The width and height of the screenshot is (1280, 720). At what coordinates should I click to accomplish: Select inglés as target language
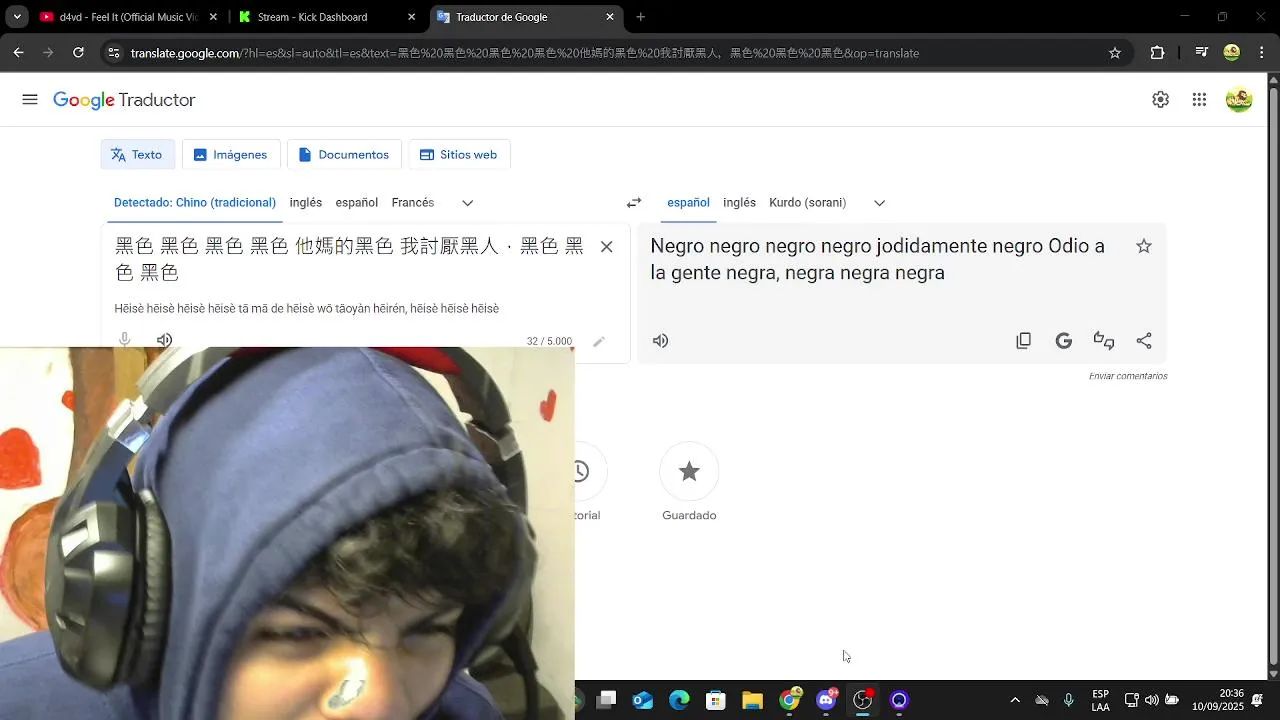click(x=740, y=203)
